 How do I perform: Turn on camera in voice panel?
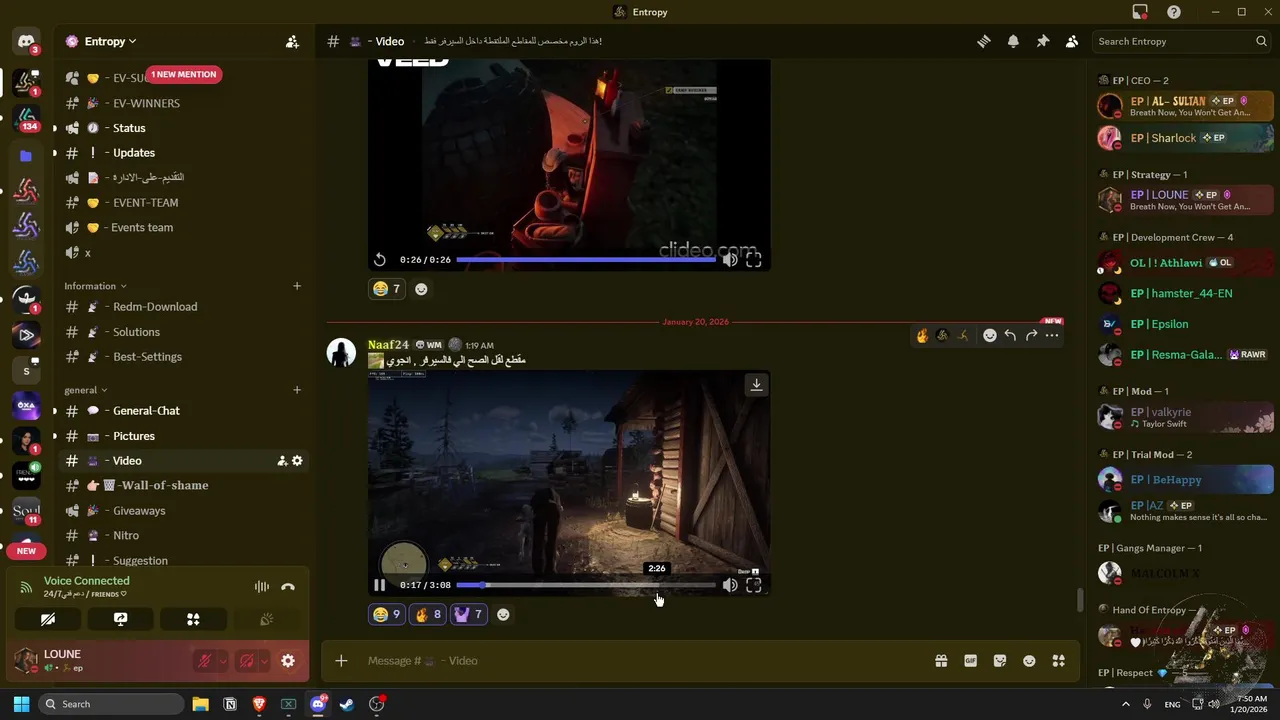click(x=47, y=620)
